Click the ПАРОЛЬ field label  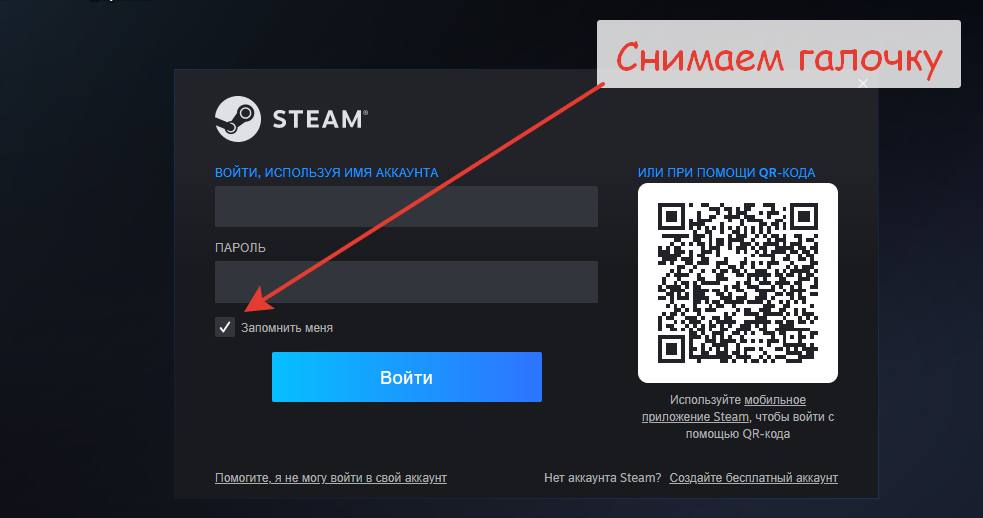tap(240, 248)
